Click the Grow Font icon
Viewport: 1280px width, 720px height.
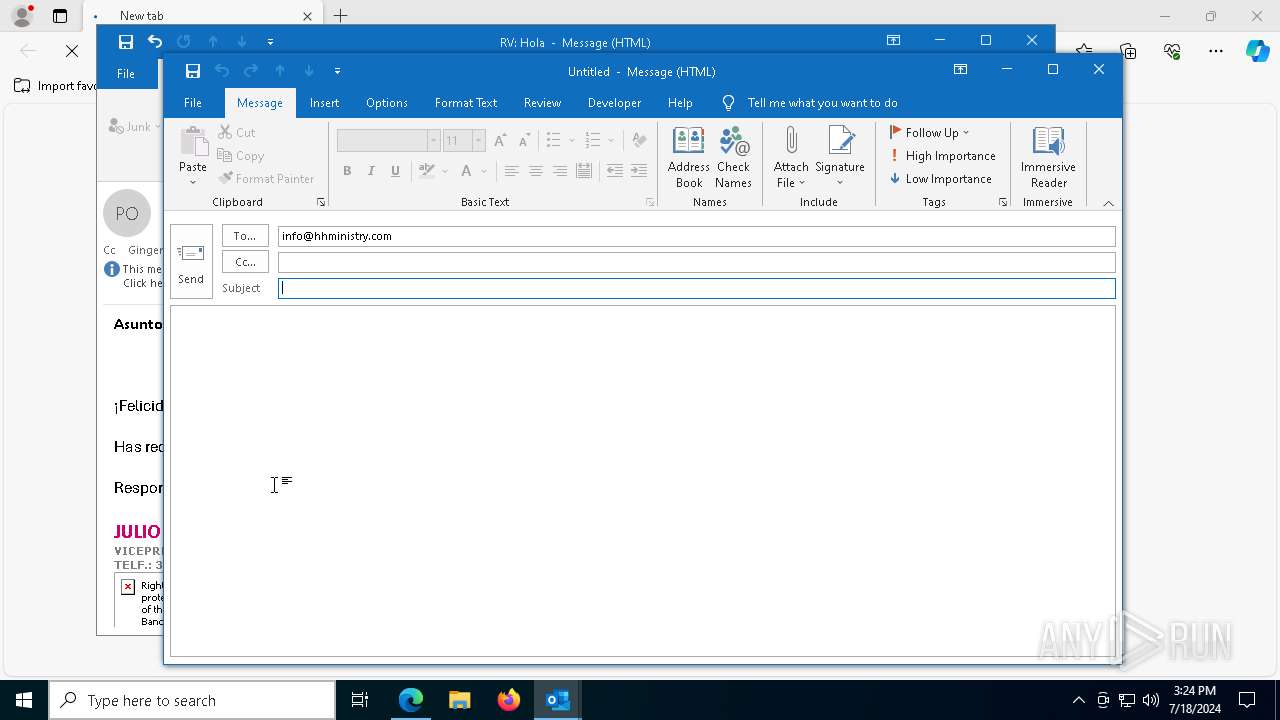point(500,141)
